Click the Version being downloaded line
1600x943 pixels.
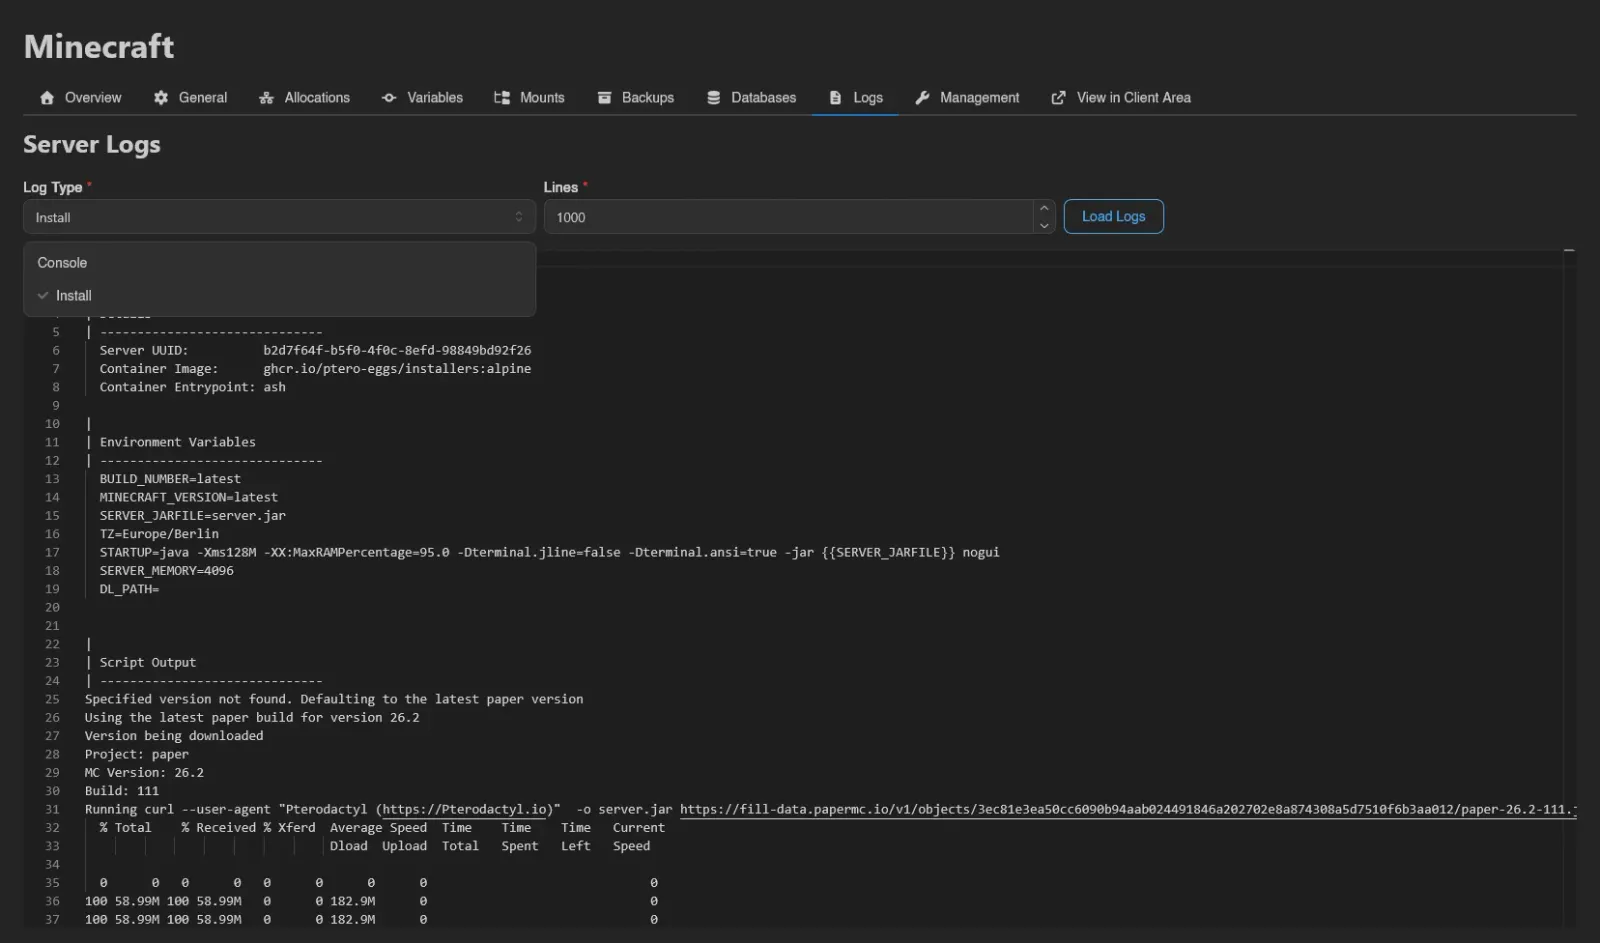(174, 736)
